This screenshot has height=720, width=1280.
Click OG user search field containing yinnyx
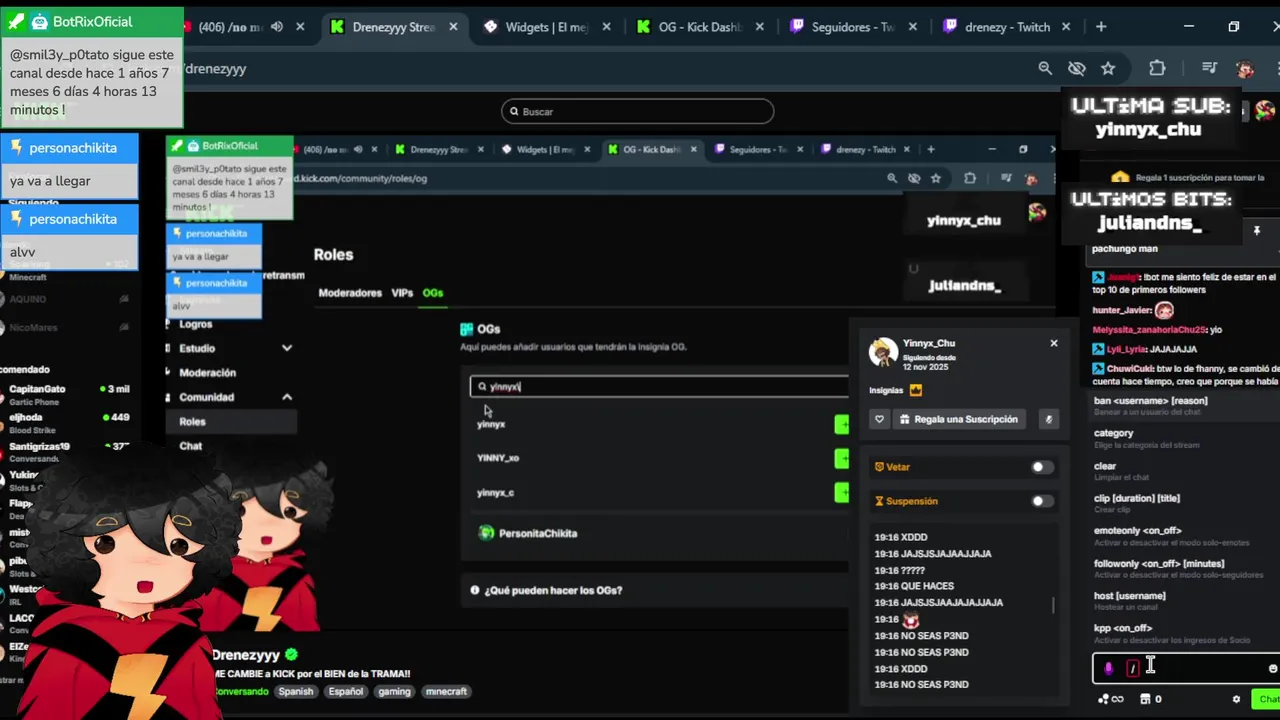(x=659, y=386)
